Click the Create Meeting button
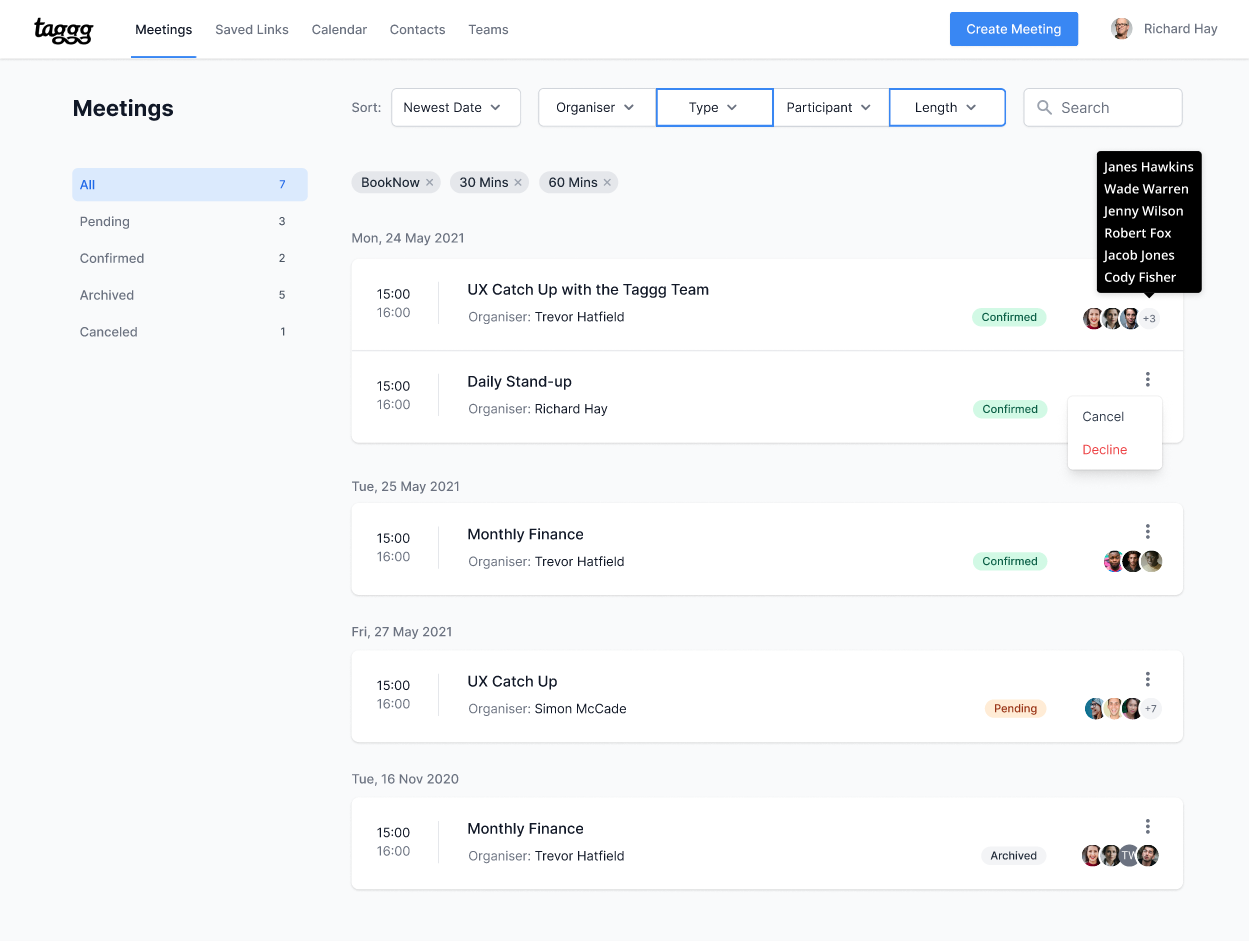The image size is (1249, 941). coord(1013,29)
